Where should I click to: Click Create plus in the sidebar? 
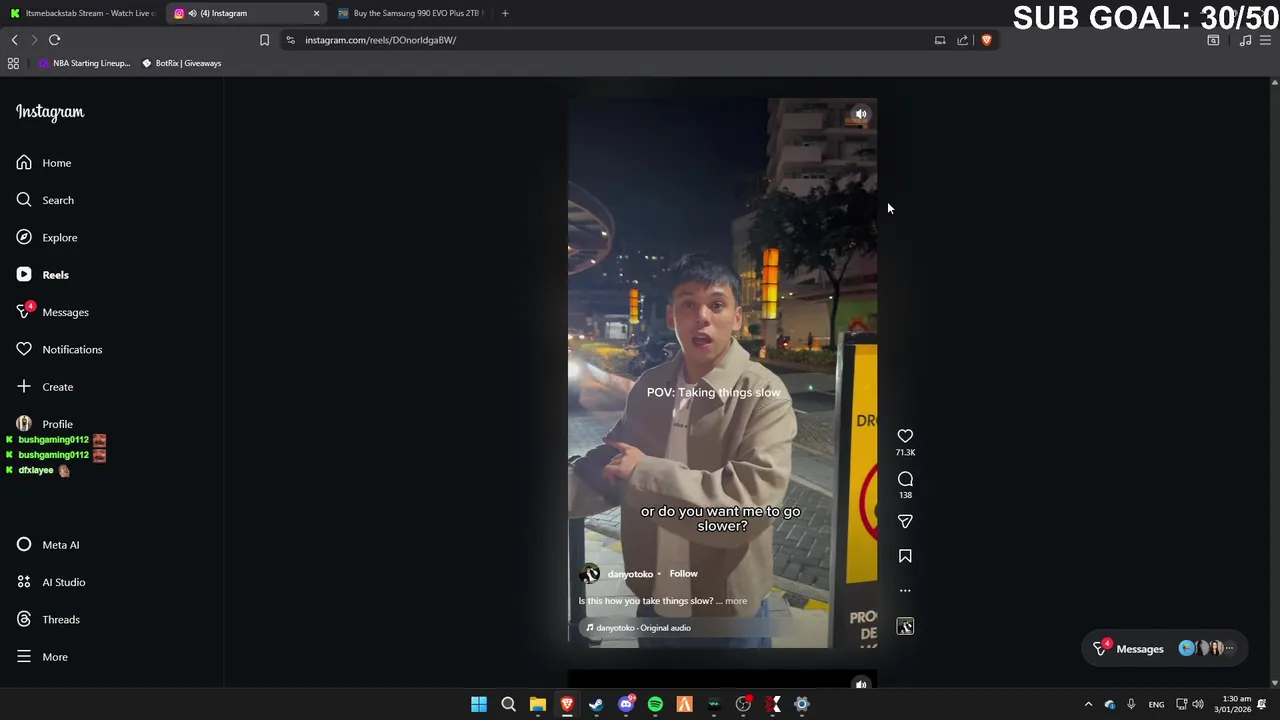point(45,387)
